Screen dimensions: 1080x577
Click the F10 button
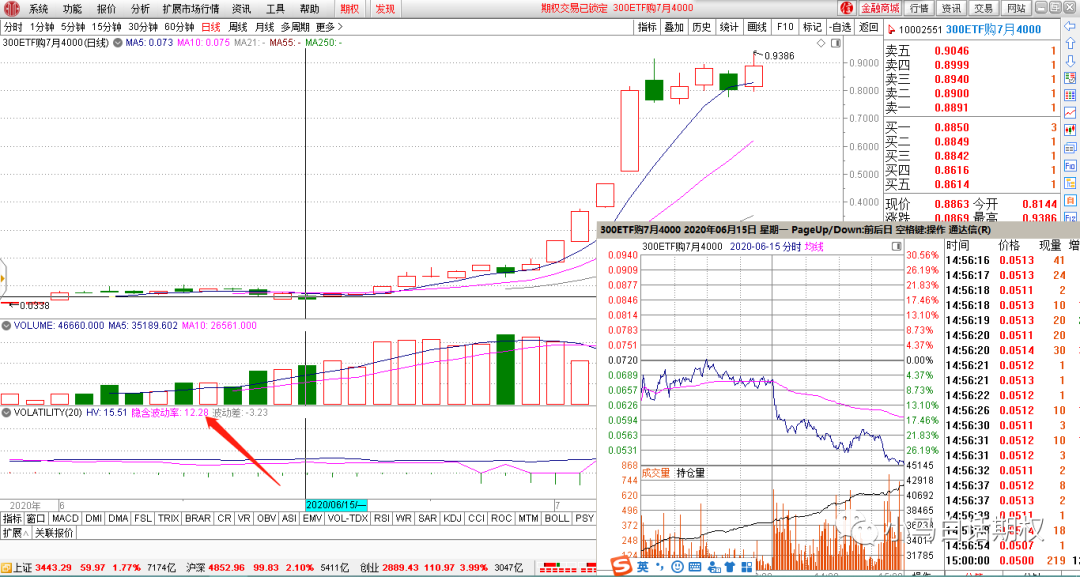pyautogui.click(x=785, y=27)
